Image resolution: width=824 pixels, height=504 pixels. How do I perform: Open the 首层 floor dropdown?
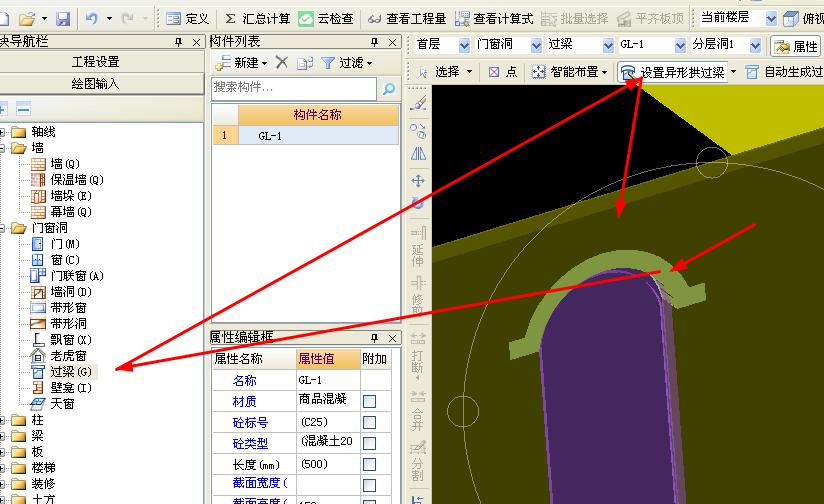click(x=464, y=46)
